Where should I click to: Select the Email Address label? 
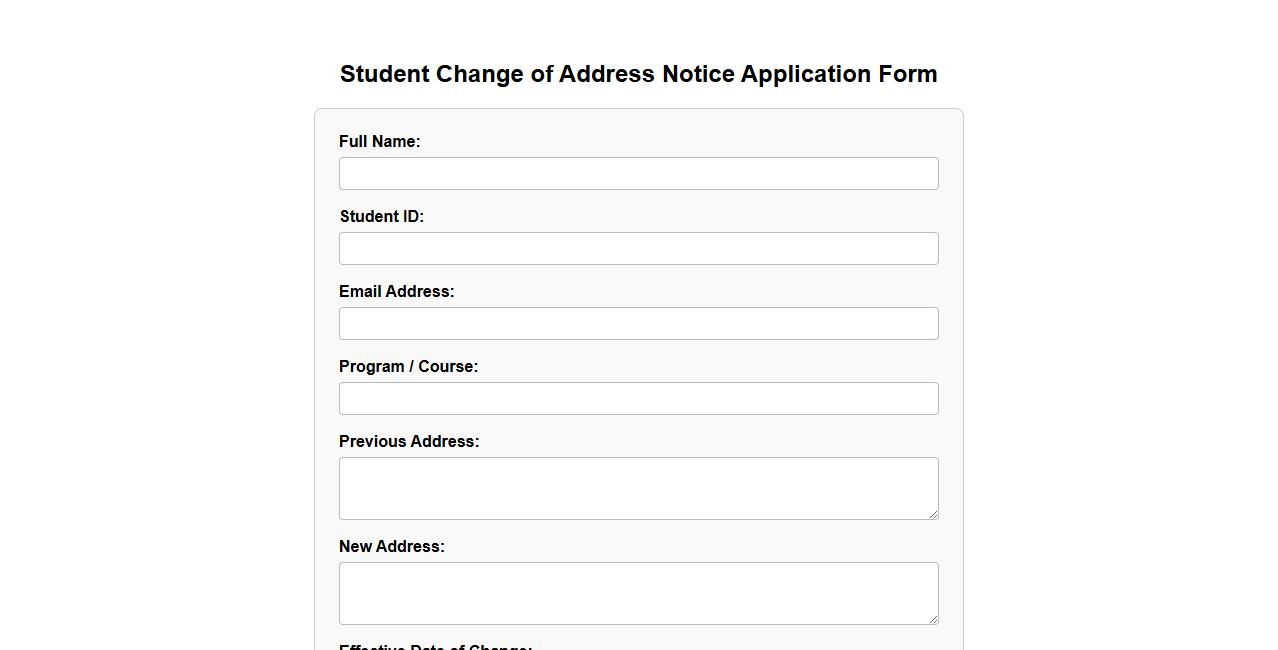coord(396,291)
